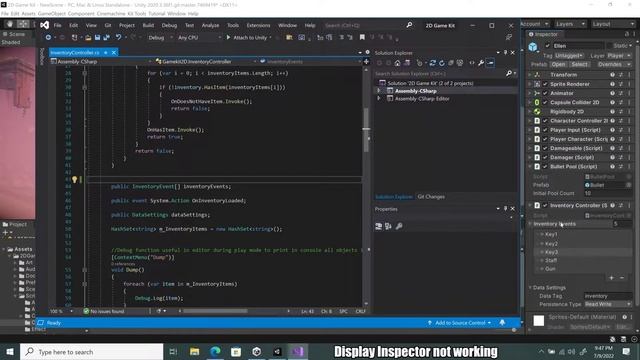This screenshot has height=360, width=640.
Task: Click the bookmark icon in the toolbar
Action: tap(362, 37)
